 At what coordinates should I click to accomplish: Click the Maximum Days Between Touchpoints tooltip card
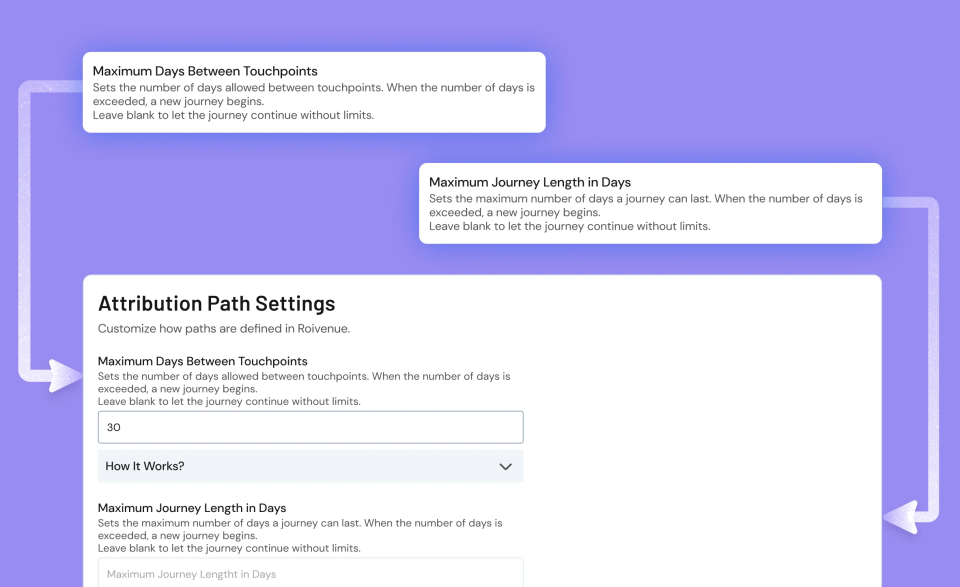pyautogui.click(x=314, y=92)
